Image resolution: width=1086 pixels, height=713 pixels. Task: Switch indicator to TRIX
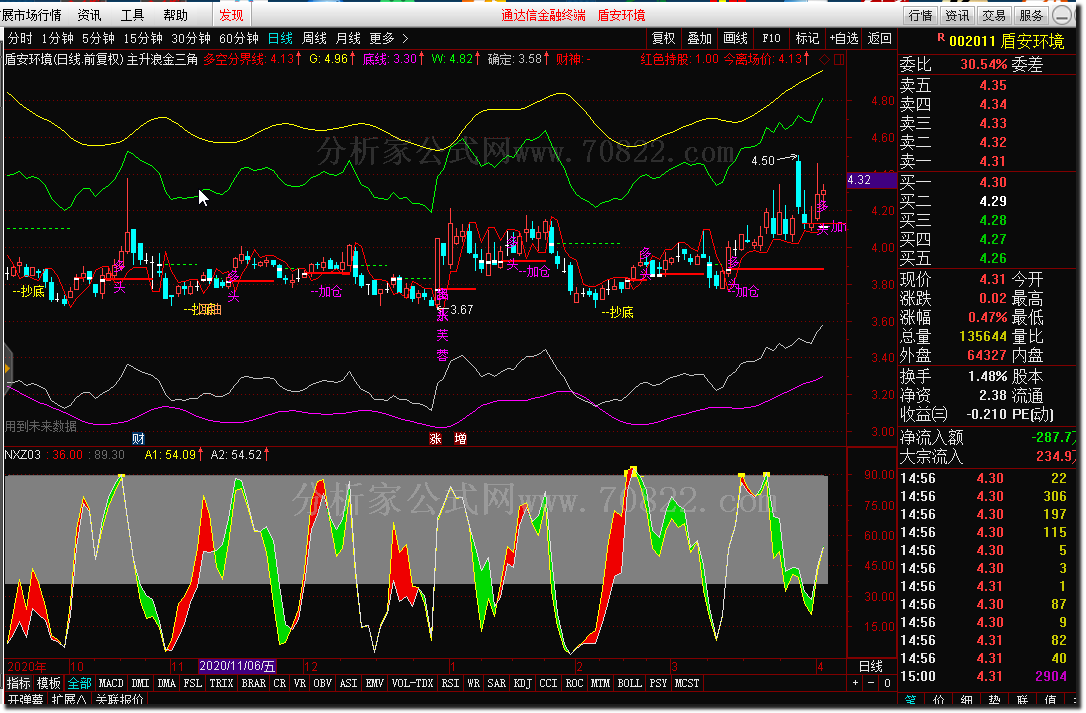[222, 683]
